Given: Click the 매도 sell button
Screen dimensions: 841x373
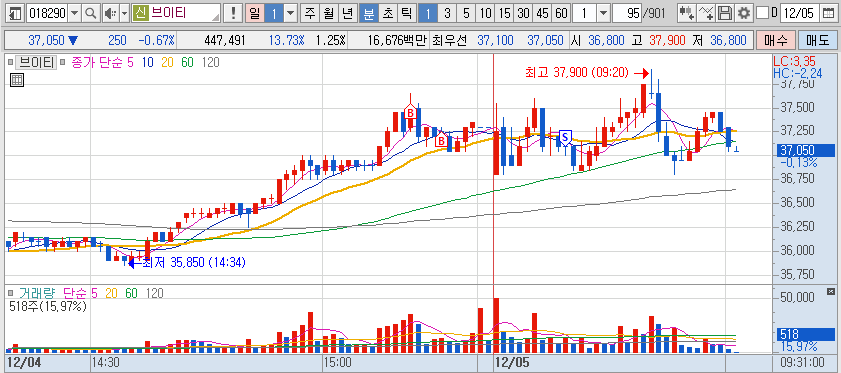Looking at the screenshot, I should tap(817, 40).
